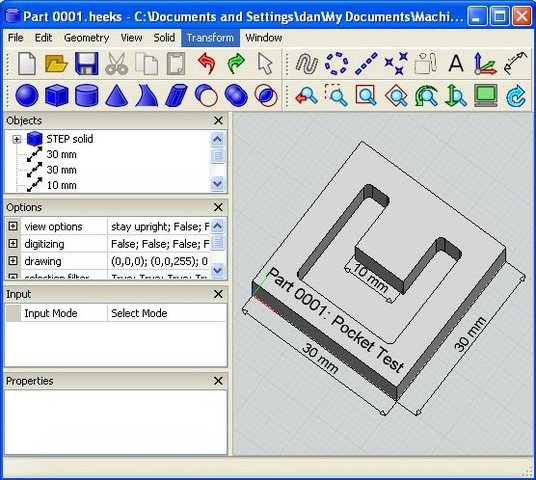This screenshot has height=480, width=536.
Task: Expand the drawing options row
Action: point(13,261)
